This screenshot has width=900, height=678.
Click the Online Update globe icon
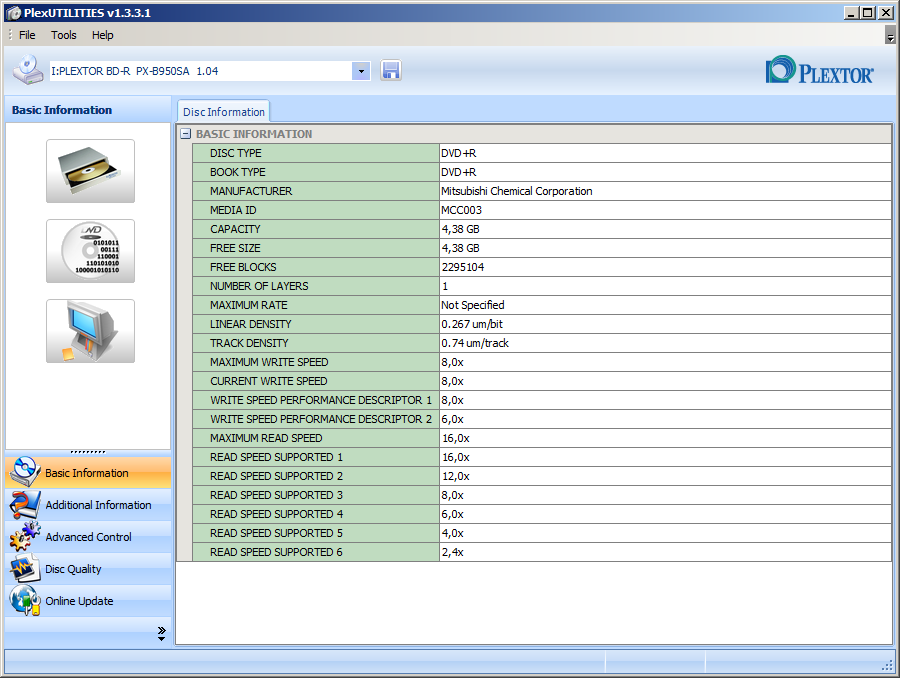(x=25, y=600)
